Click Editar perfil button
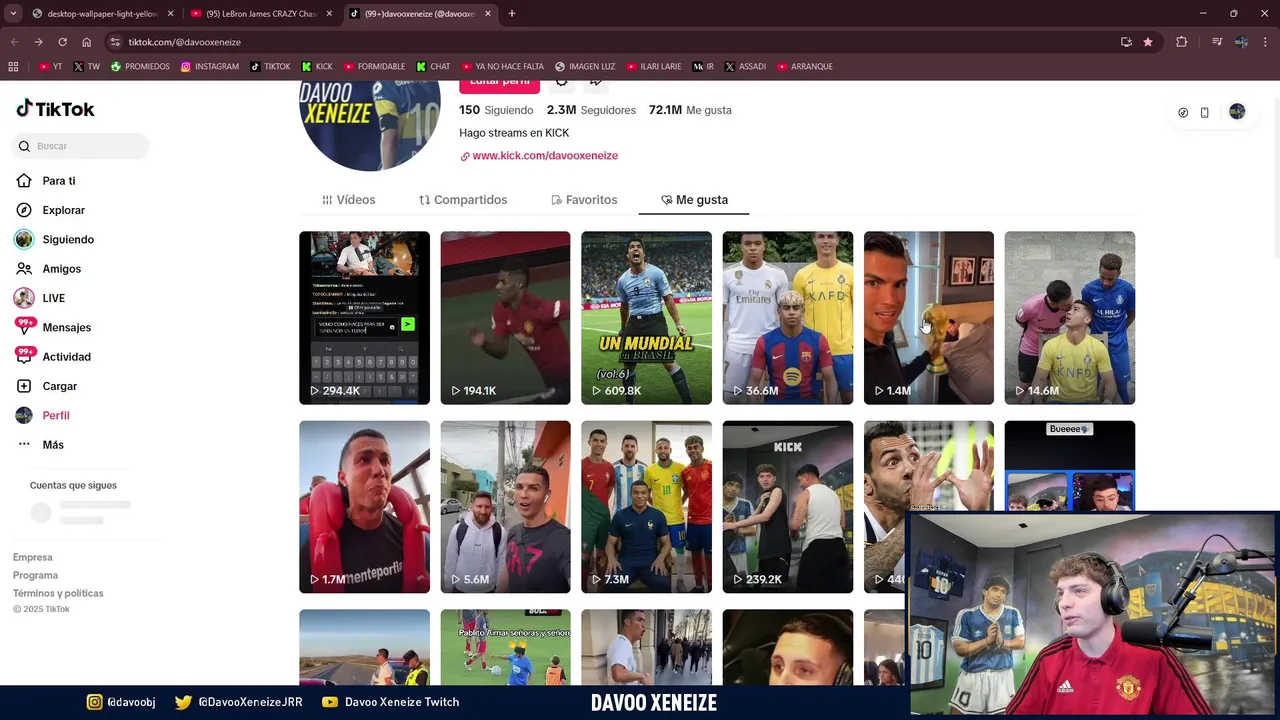Image resolution: width=1280 pixels, height=720 pixels. 499,84
